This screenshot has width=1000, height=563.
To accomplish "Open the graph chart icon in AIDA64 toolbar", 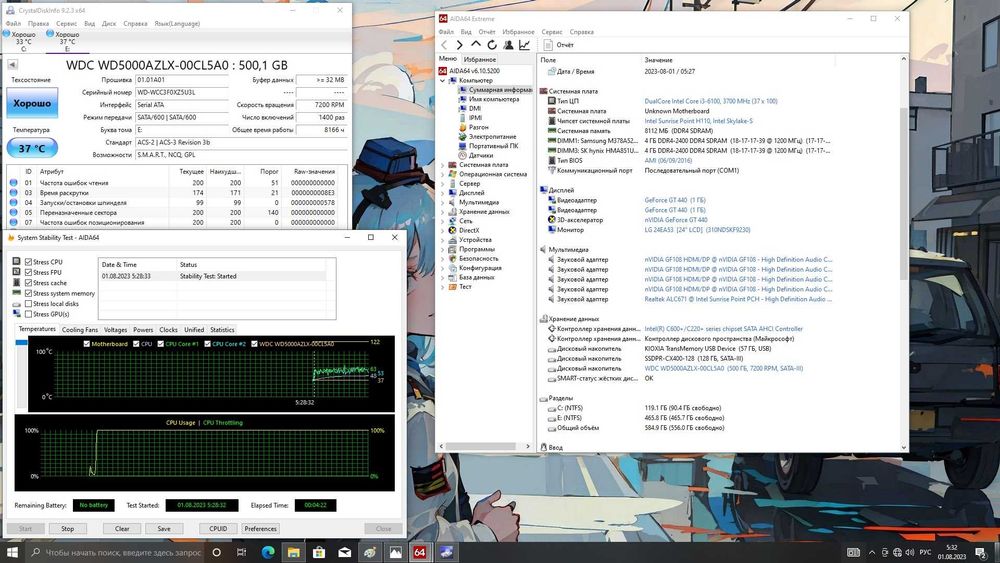I will click(524, 45).
